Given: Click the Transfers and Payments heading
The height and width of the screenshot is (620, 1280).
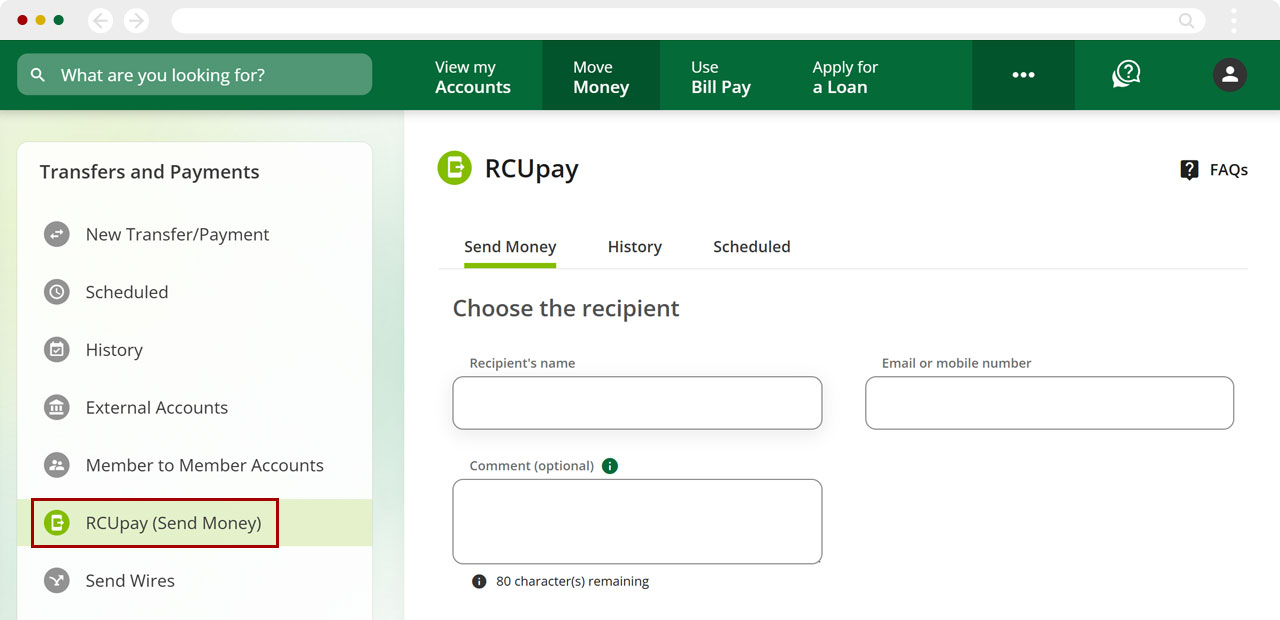Looking at the screenshot, I should point(149,172).
